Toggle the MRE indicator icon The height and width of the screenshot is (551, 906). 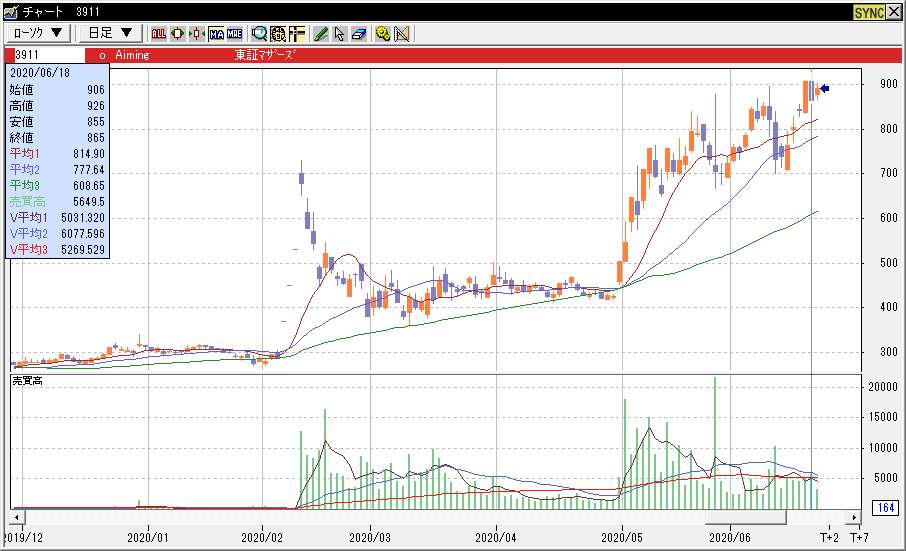click(234, 33)
